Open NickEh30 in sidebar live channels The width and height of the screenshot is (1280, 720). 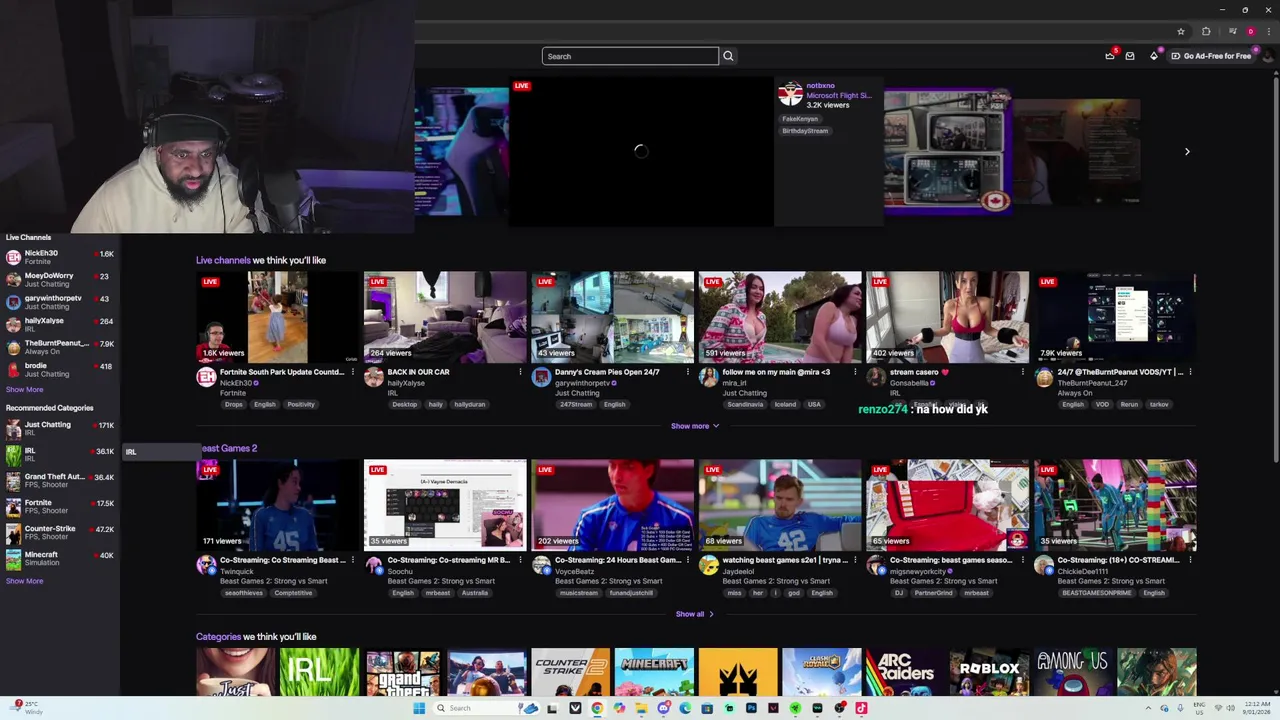(59, 257)
